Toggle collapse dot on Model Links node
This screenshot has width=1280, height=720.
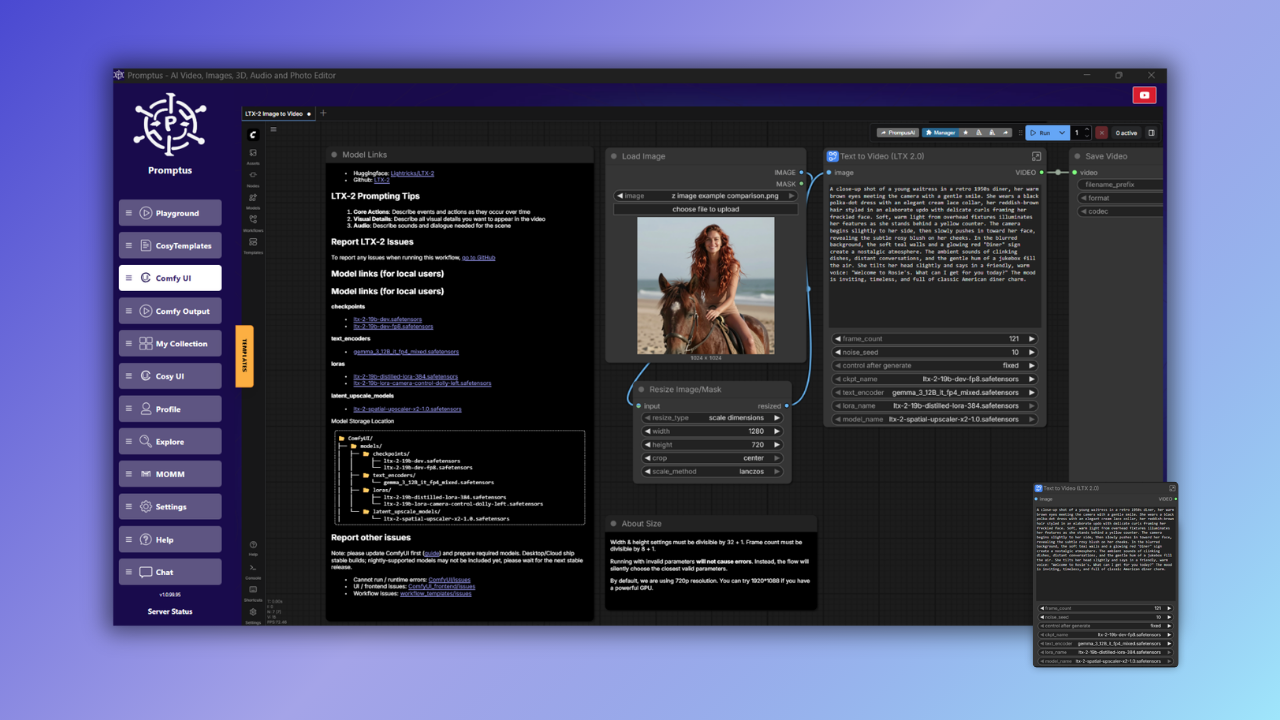[x=334, y=155]
